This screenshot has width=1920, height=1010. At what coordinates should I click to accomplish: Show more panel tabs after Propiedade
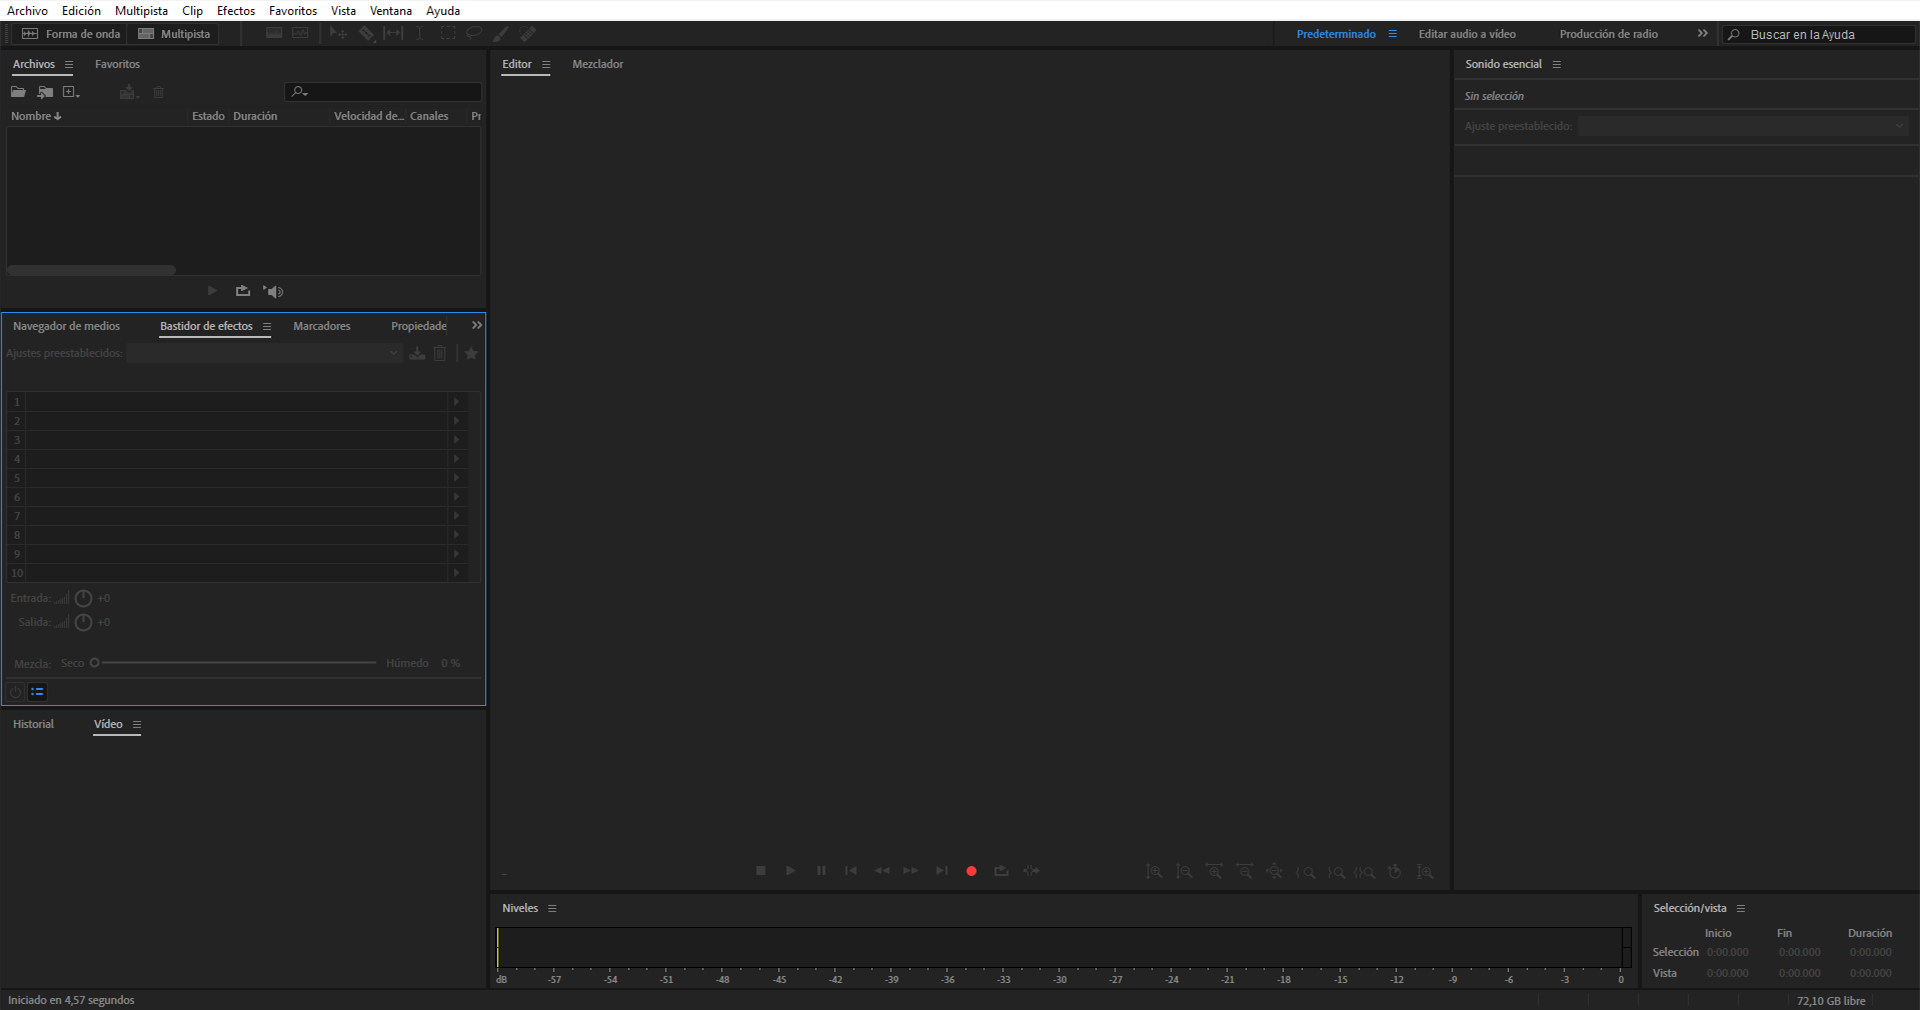(477, 326)
